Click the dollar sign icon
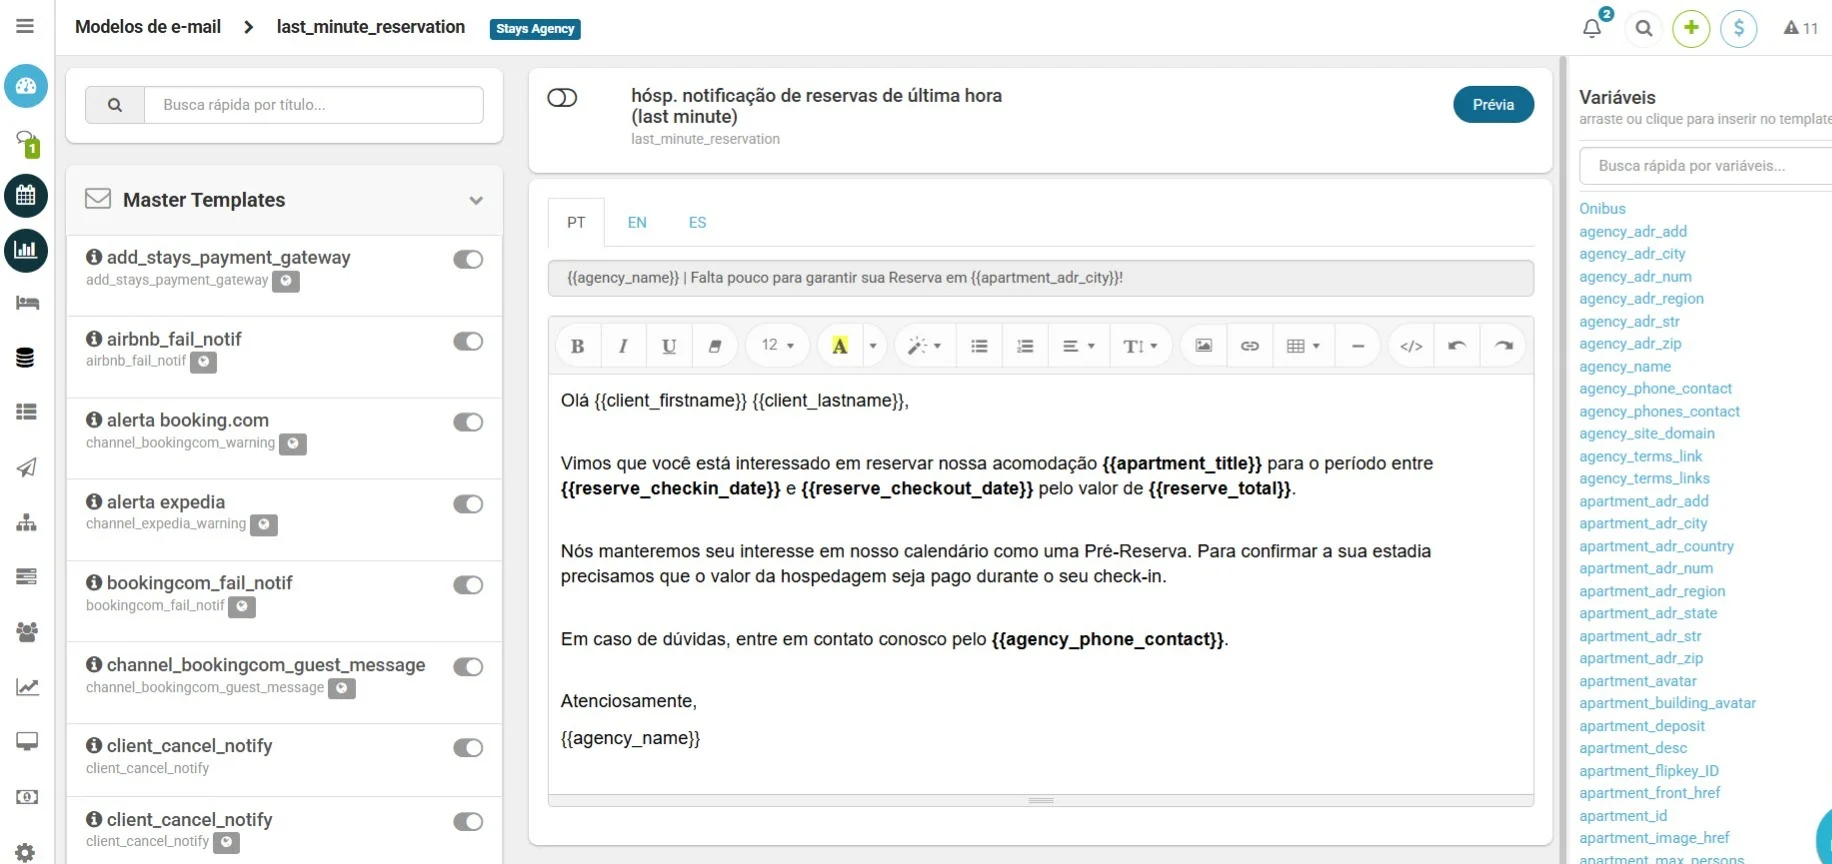Viewport: 1832px width, 864px height. [1739, 28]
